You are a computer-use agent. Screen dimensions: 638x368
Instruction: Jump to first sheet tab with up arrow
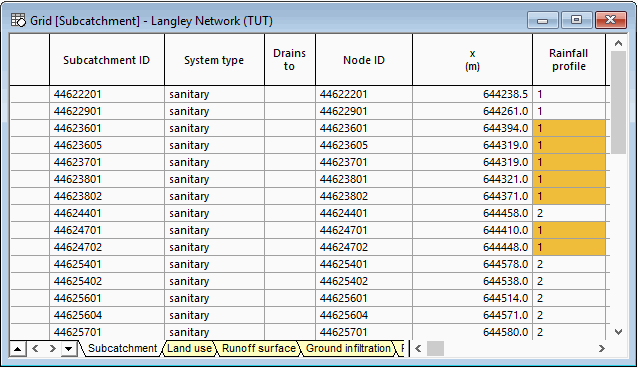[x=17, y=349]
